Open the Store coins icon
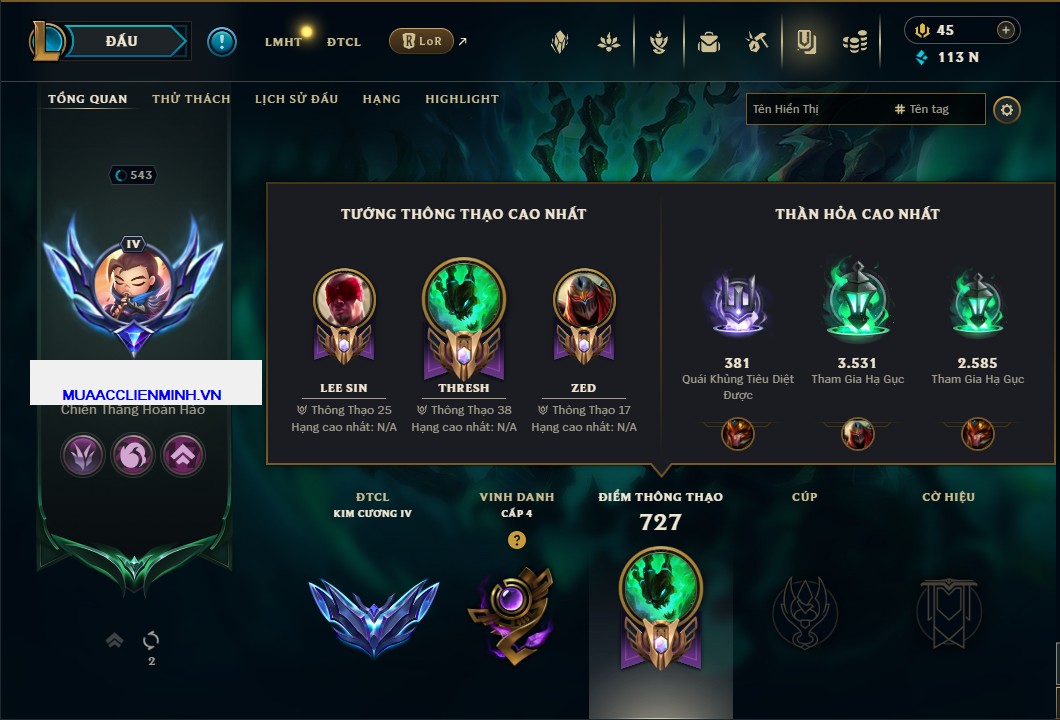The height and width of the screenshot is (720, 1060). pyautogui.click(x=855, y=43)
